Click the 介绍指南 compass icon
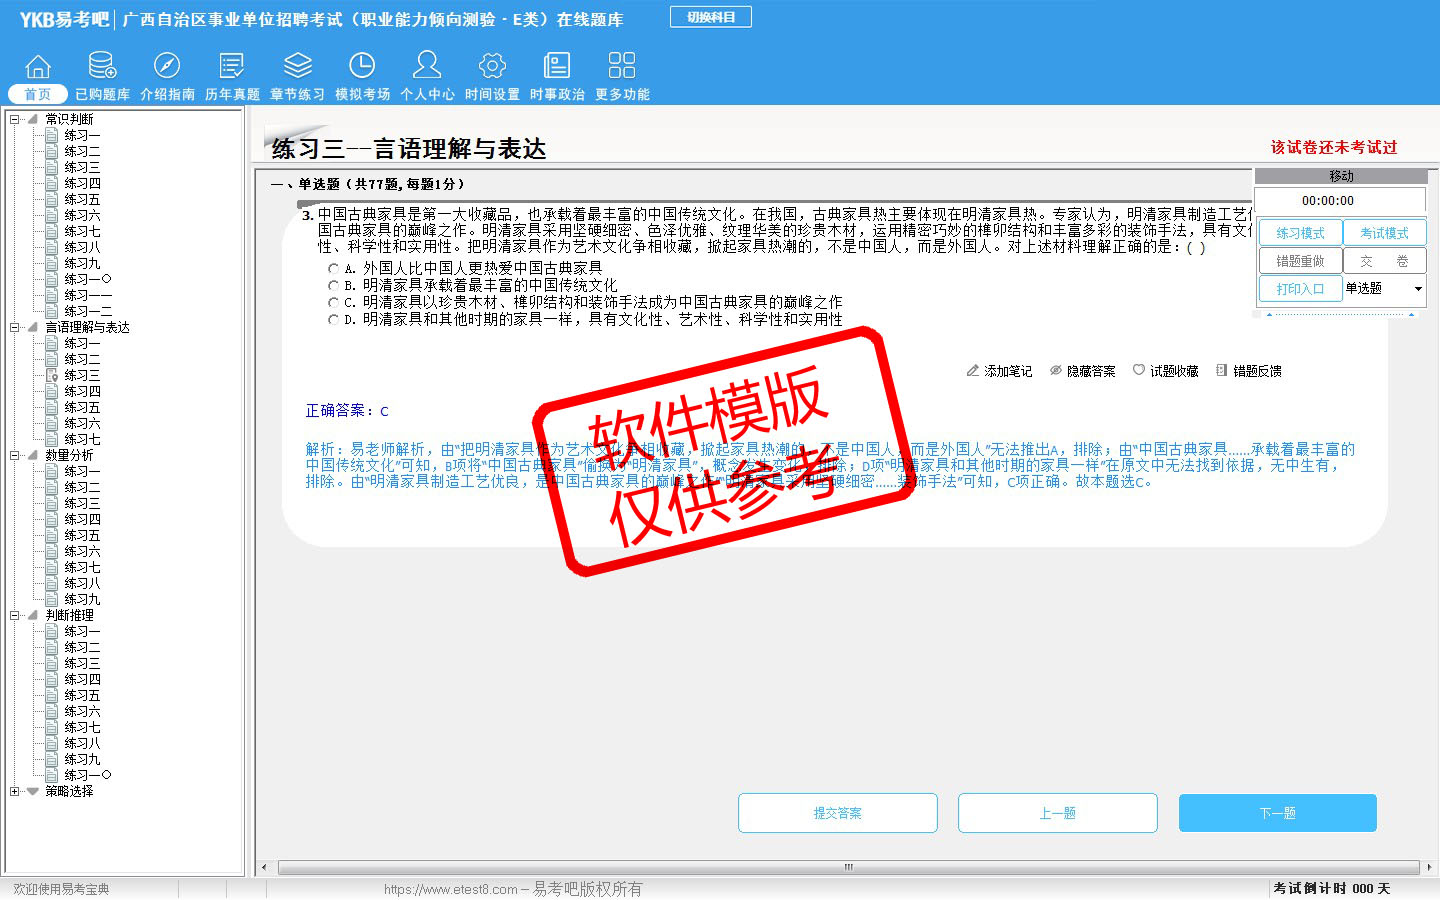This screenshot has height=900, width=1440. [x=167, y=67]
